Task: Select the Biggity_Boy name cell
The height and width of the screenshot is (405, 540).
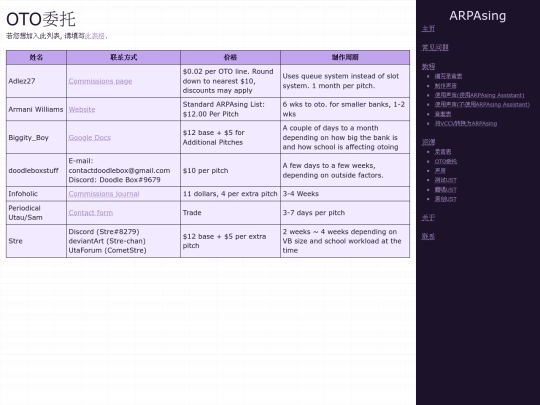Action: point(36,138)
